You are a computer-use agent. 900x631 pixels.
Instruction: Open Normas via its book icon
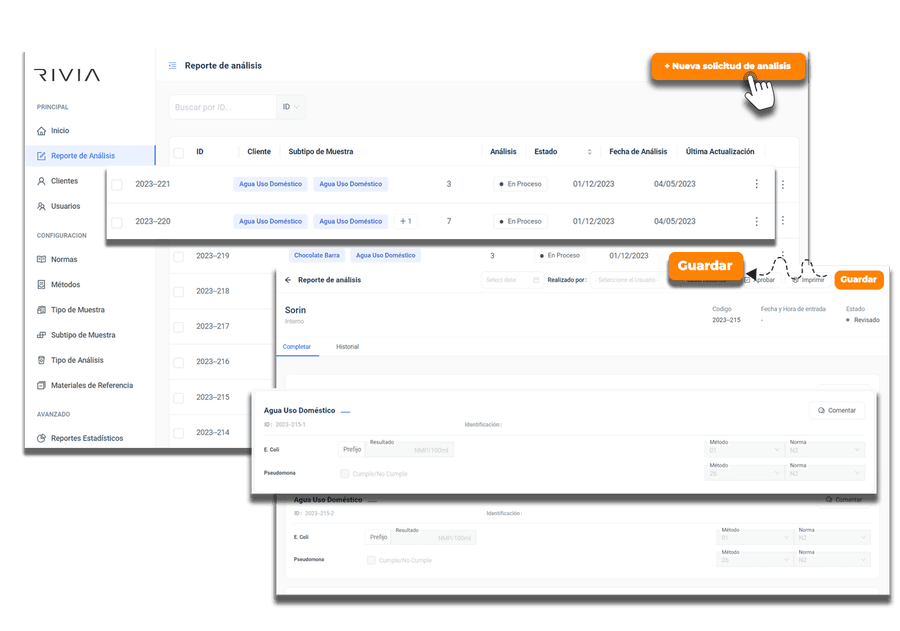pos(41,259)
